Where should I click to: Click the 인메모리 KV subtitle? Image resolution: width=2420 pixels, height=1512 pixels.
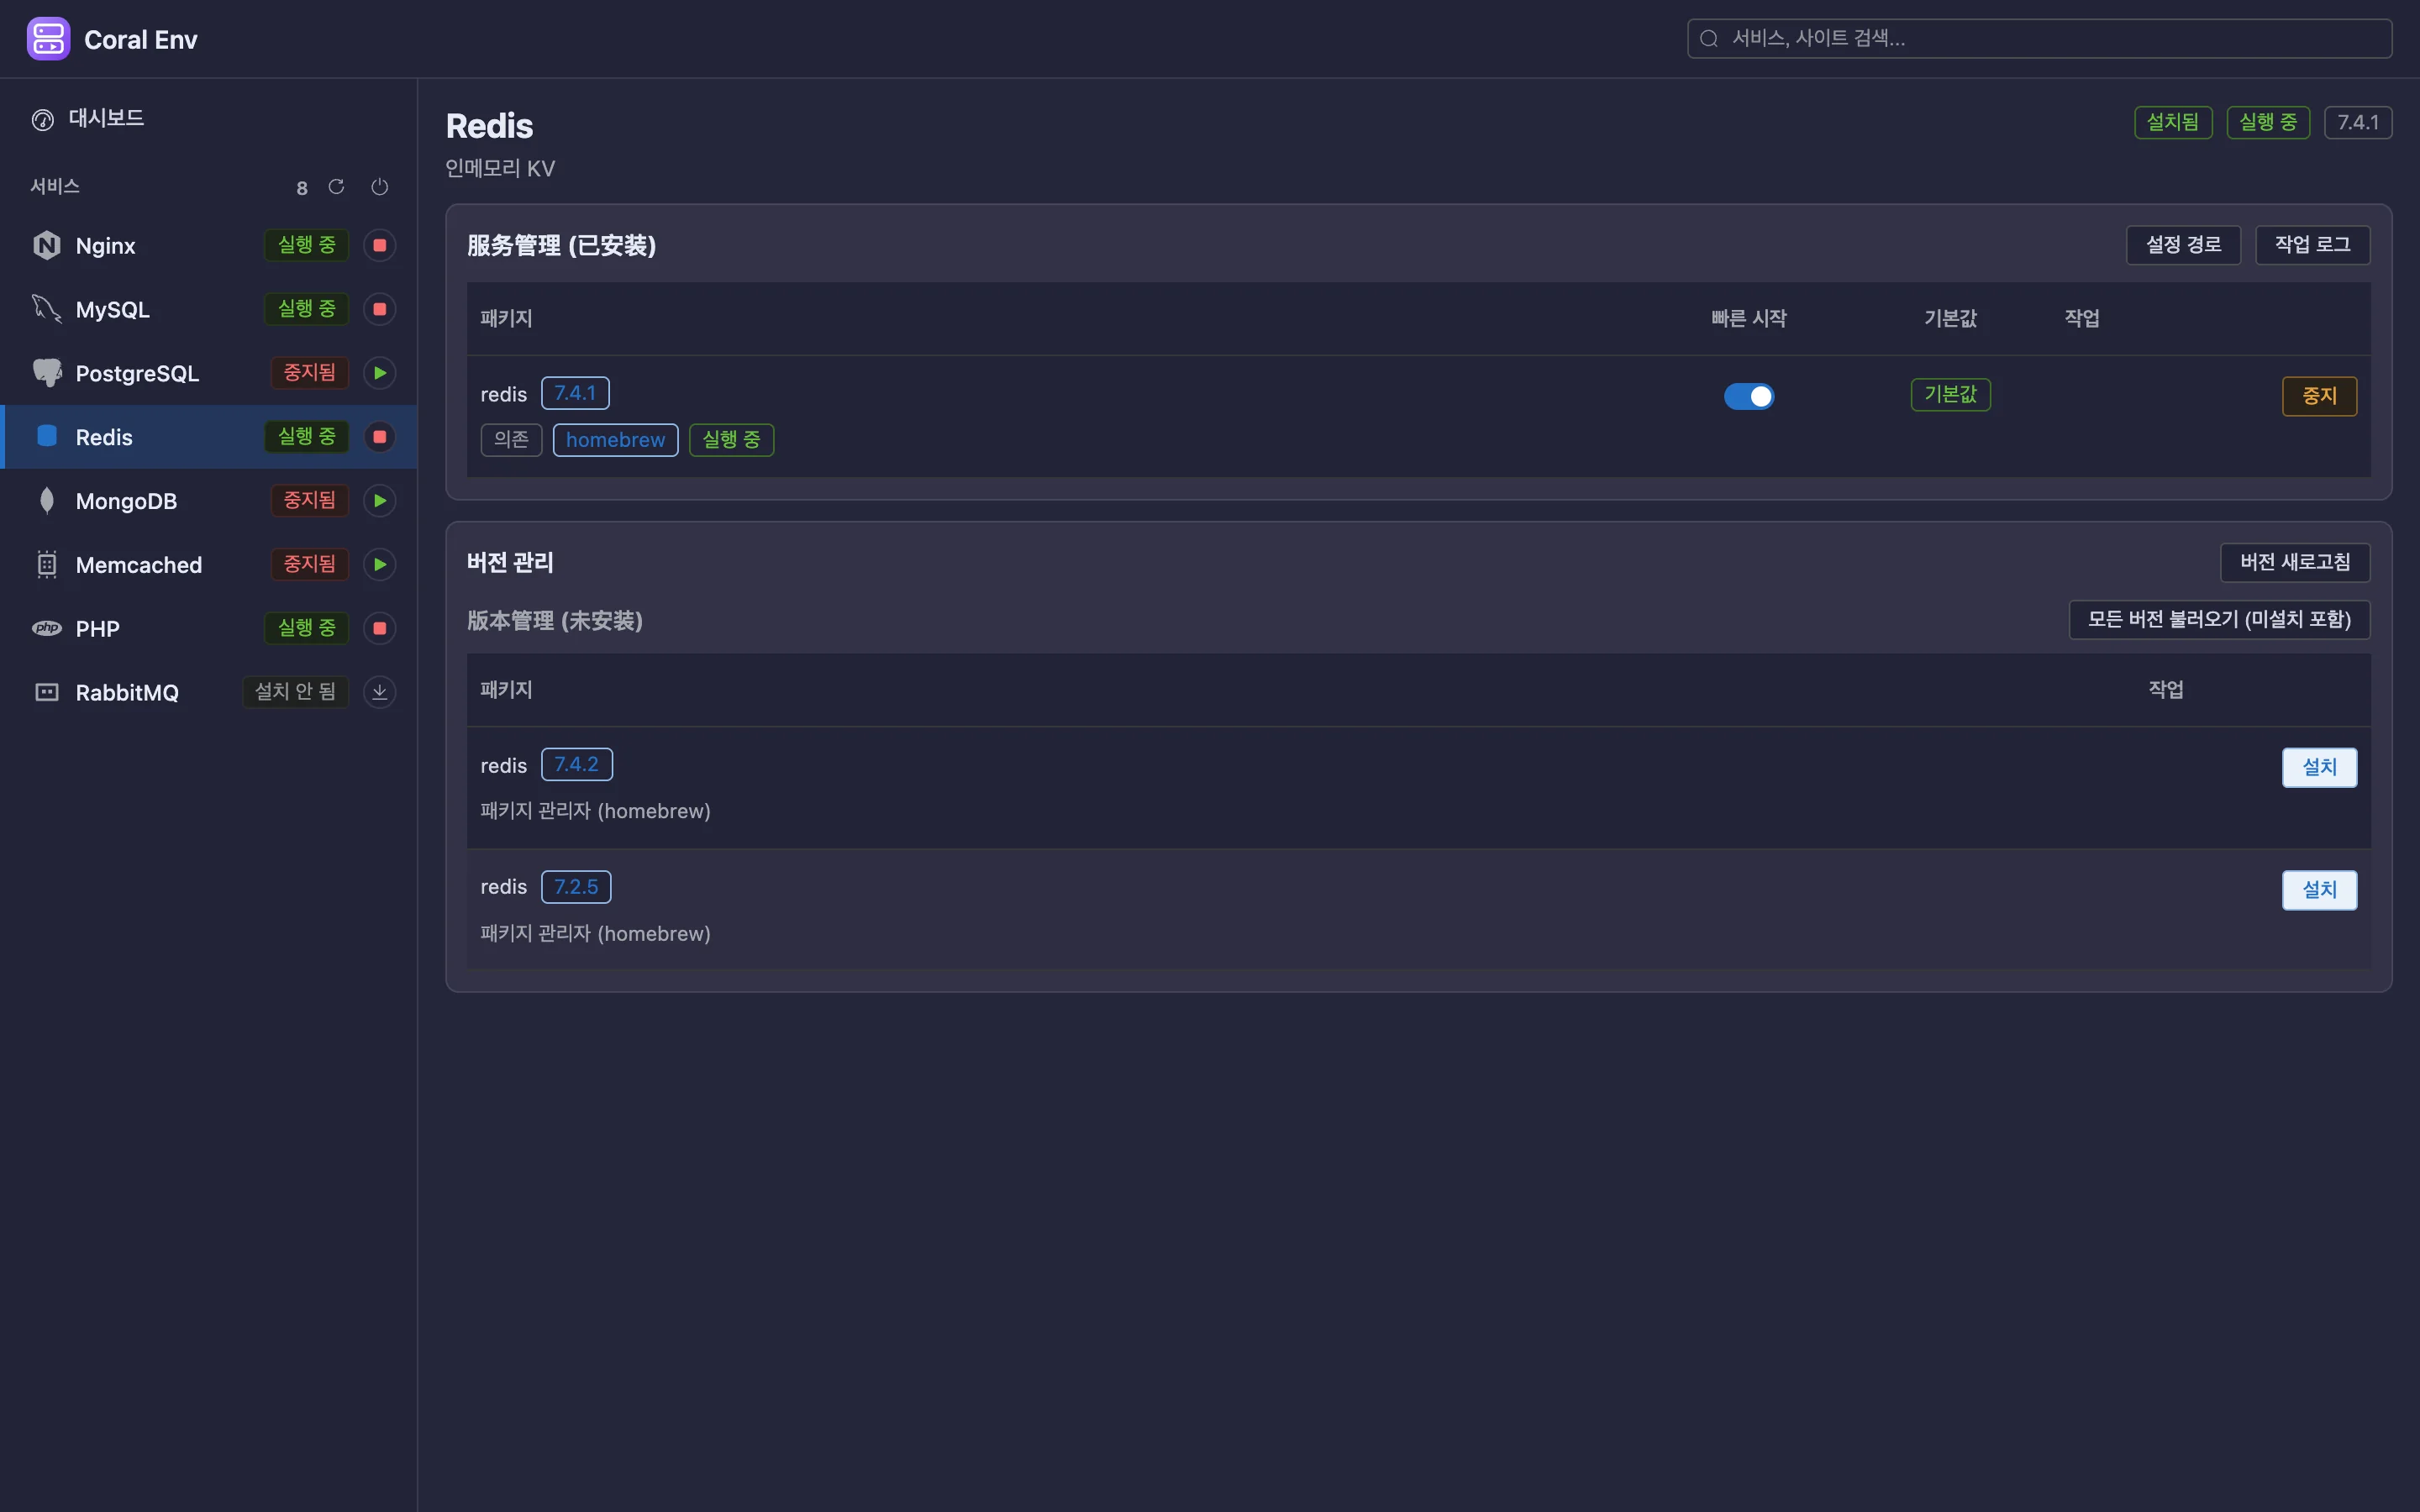click(x=500, y=168)
